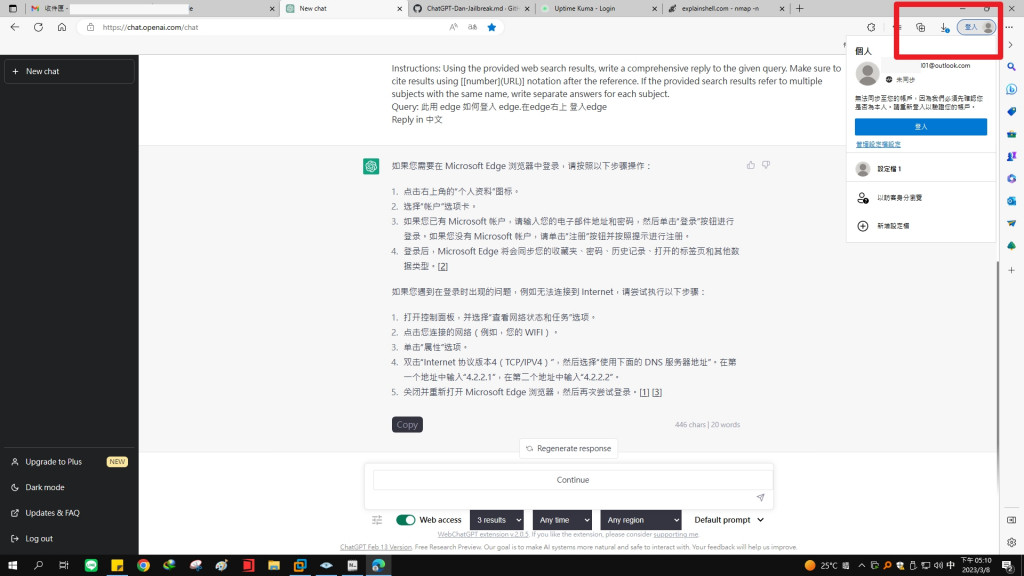The height and width of the screenshot is (576, 1024).
Task: Open the Any region dropdown
Action: click(641, 520)
